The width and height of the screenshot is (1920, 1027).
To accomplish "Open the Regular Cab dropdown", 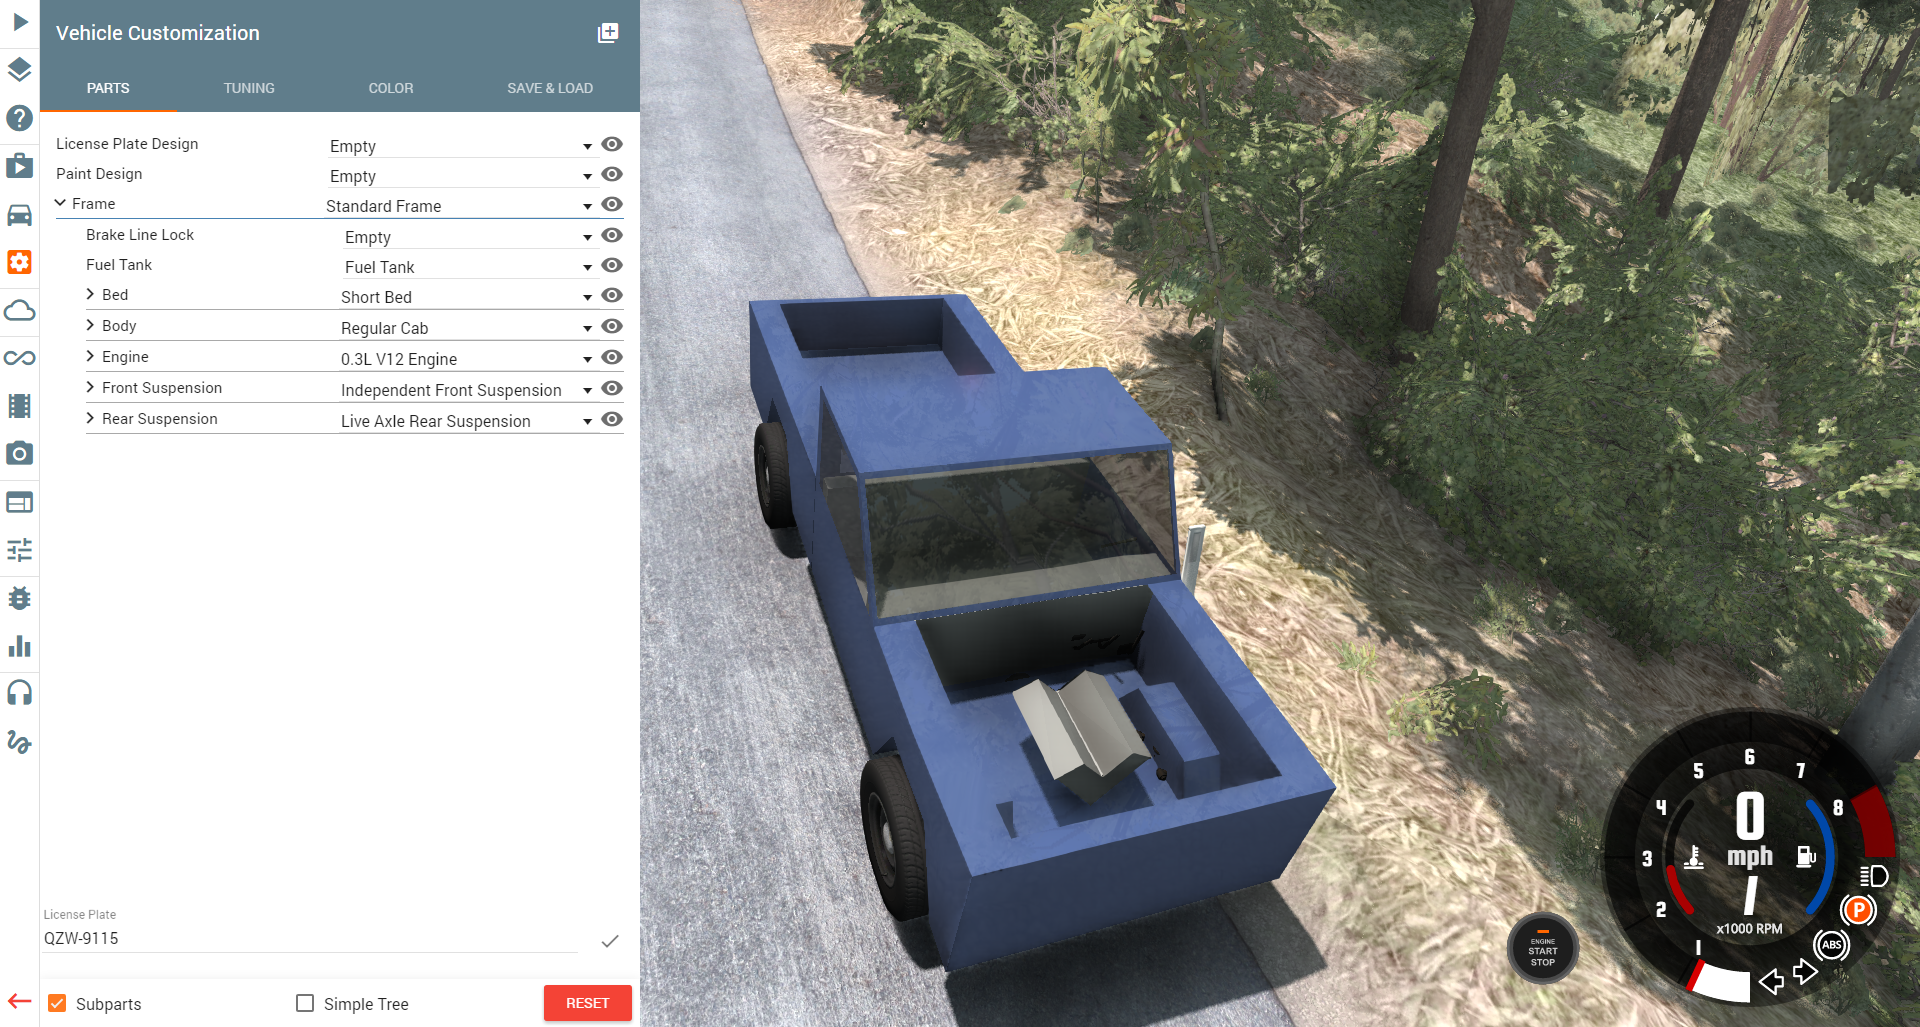I will (467, 328).
